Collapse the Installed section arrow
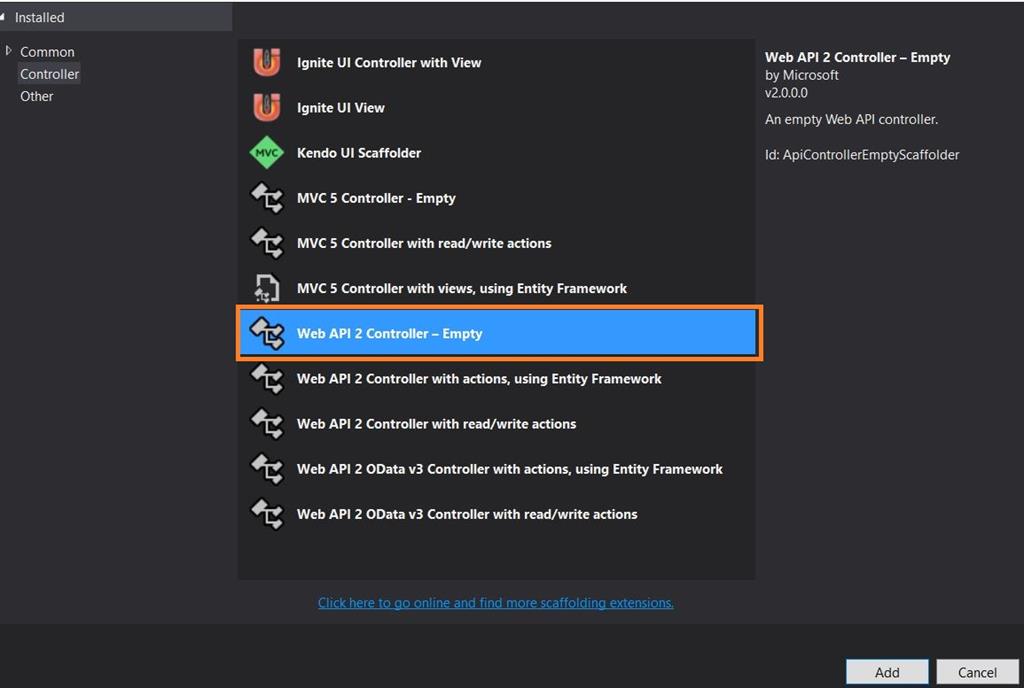Screen dimensions: 1024x688 [x=3, y=16]
